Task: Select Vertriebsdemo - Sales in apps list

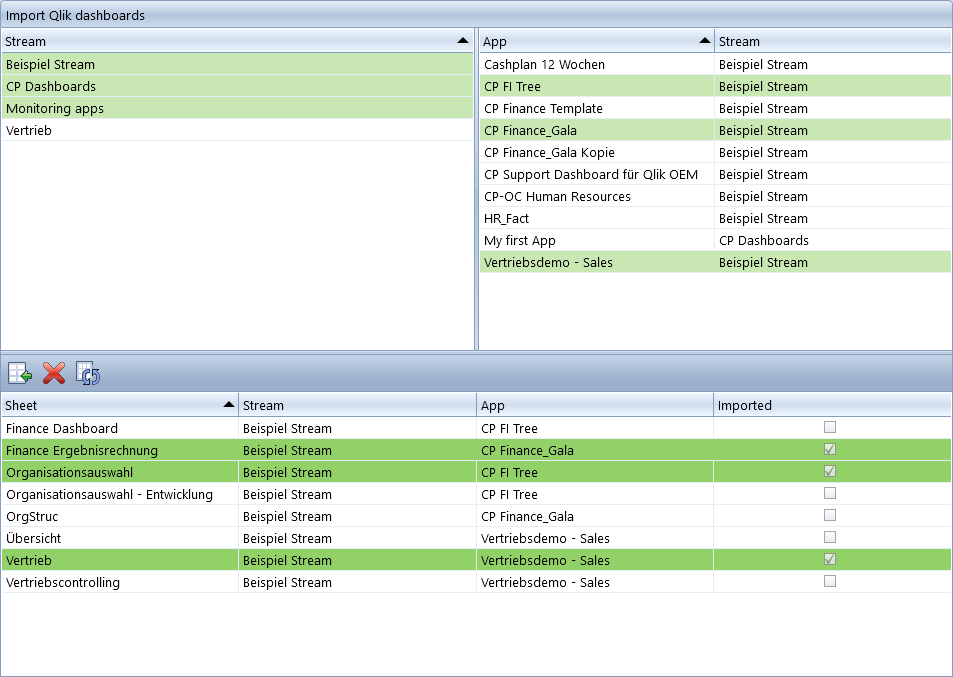Action: (715, 262)
